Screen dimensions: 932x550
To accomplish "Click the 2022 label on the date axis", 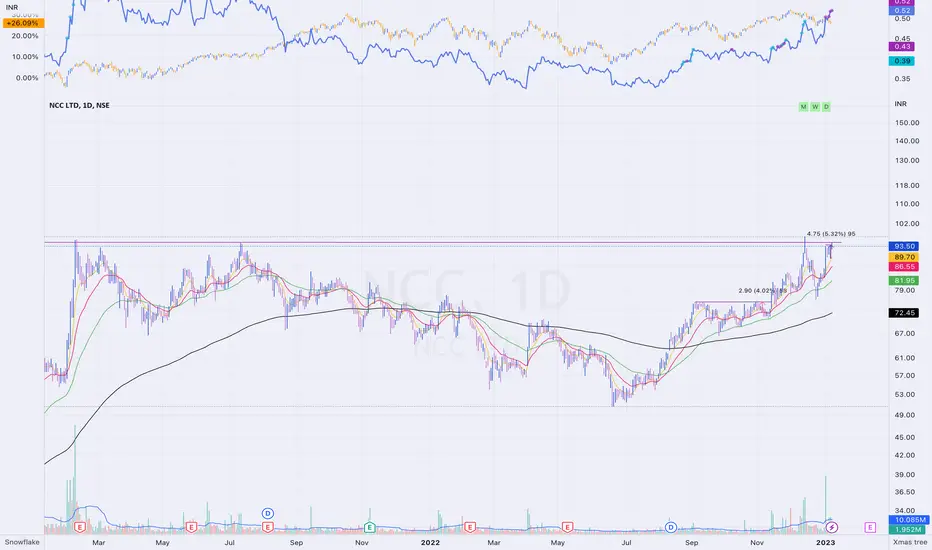I will (430, 542).
